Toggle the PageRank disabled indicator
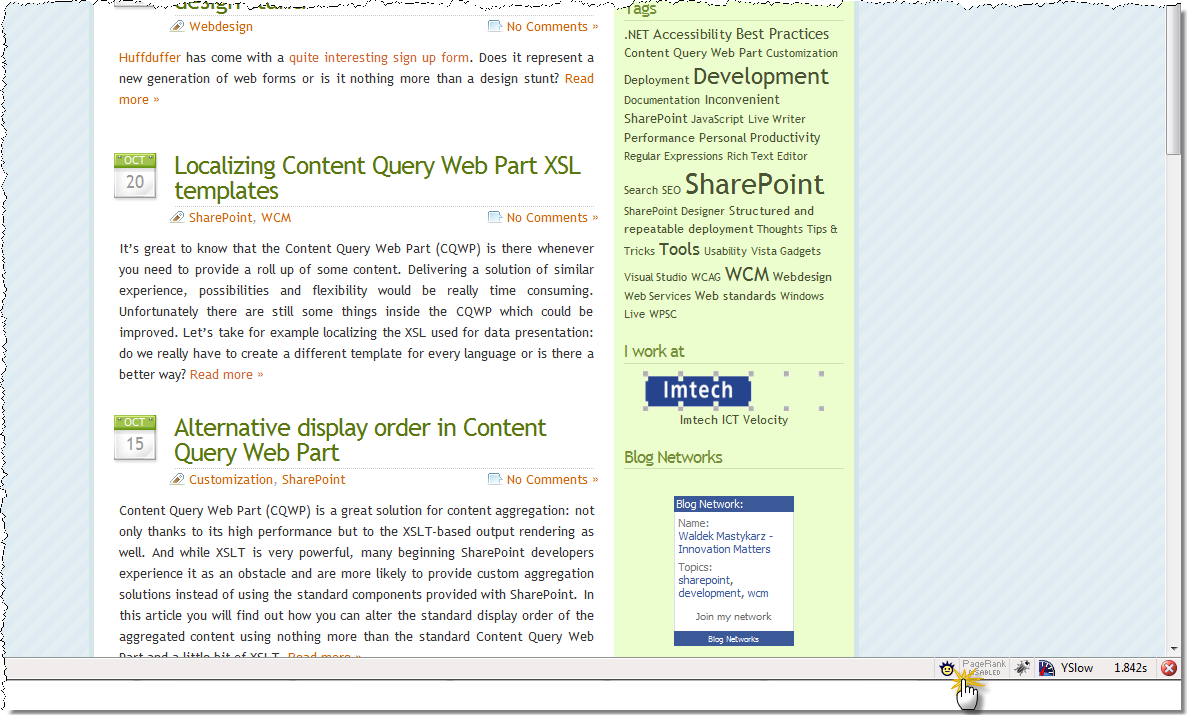The height and width of the screenshot is (715, 1187). click(x=984, y=667)
